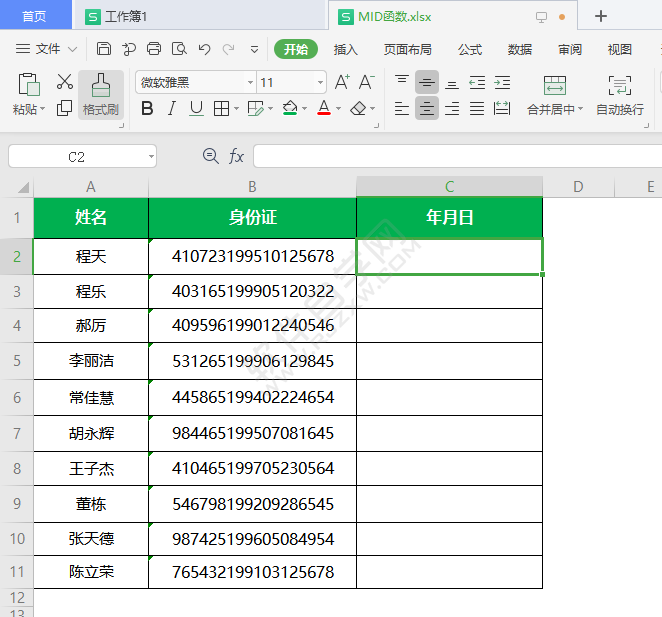The image size is (662, 617).
Task: Open Print Preview icon
Action: click(x=179, y=49)
